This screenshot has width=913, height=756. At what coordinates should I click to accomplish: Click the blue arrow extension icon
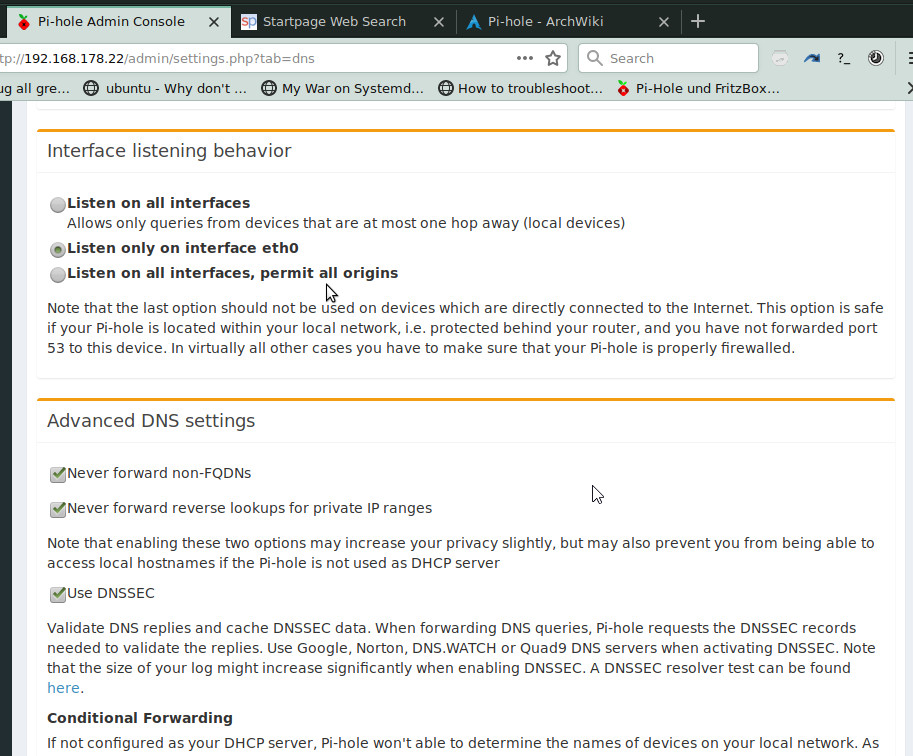pyautogui.click(x=812, y=58)
